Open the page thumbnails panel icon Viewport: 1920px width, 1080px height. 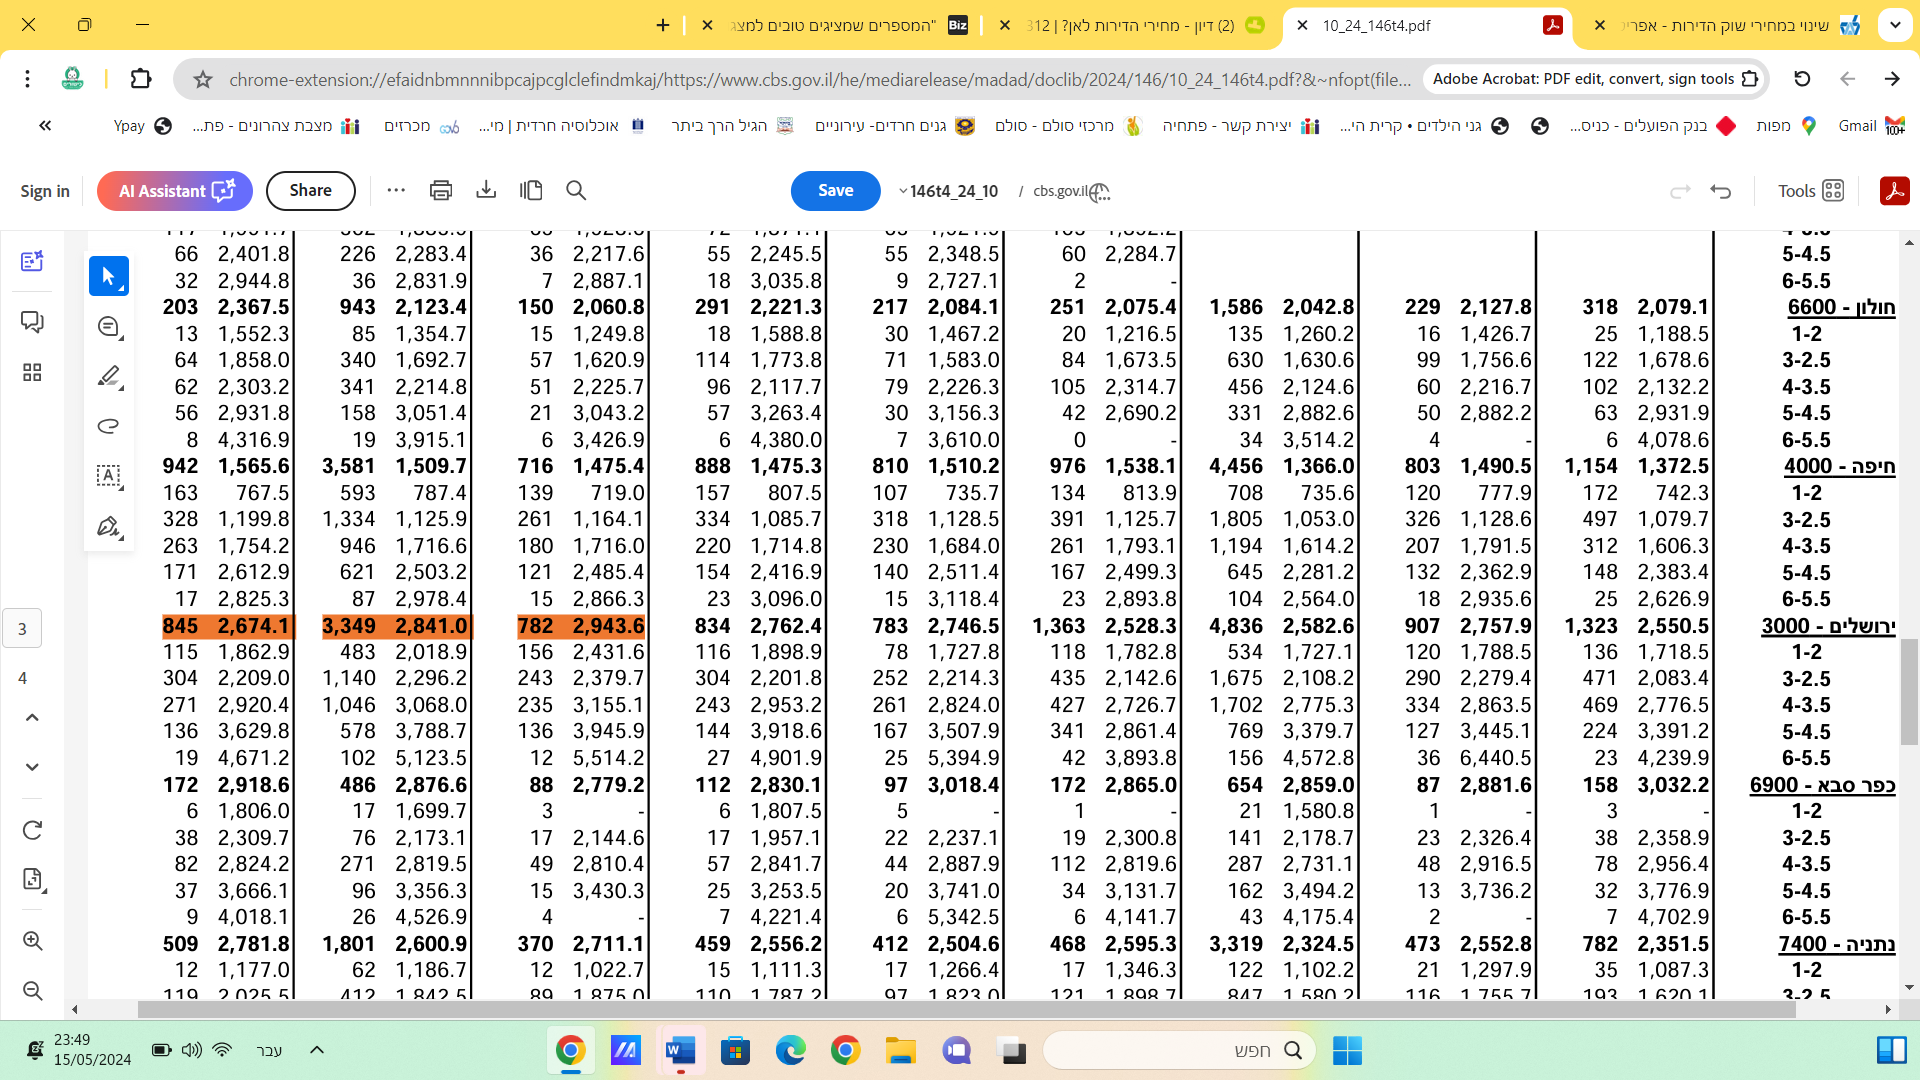(32, 372)
